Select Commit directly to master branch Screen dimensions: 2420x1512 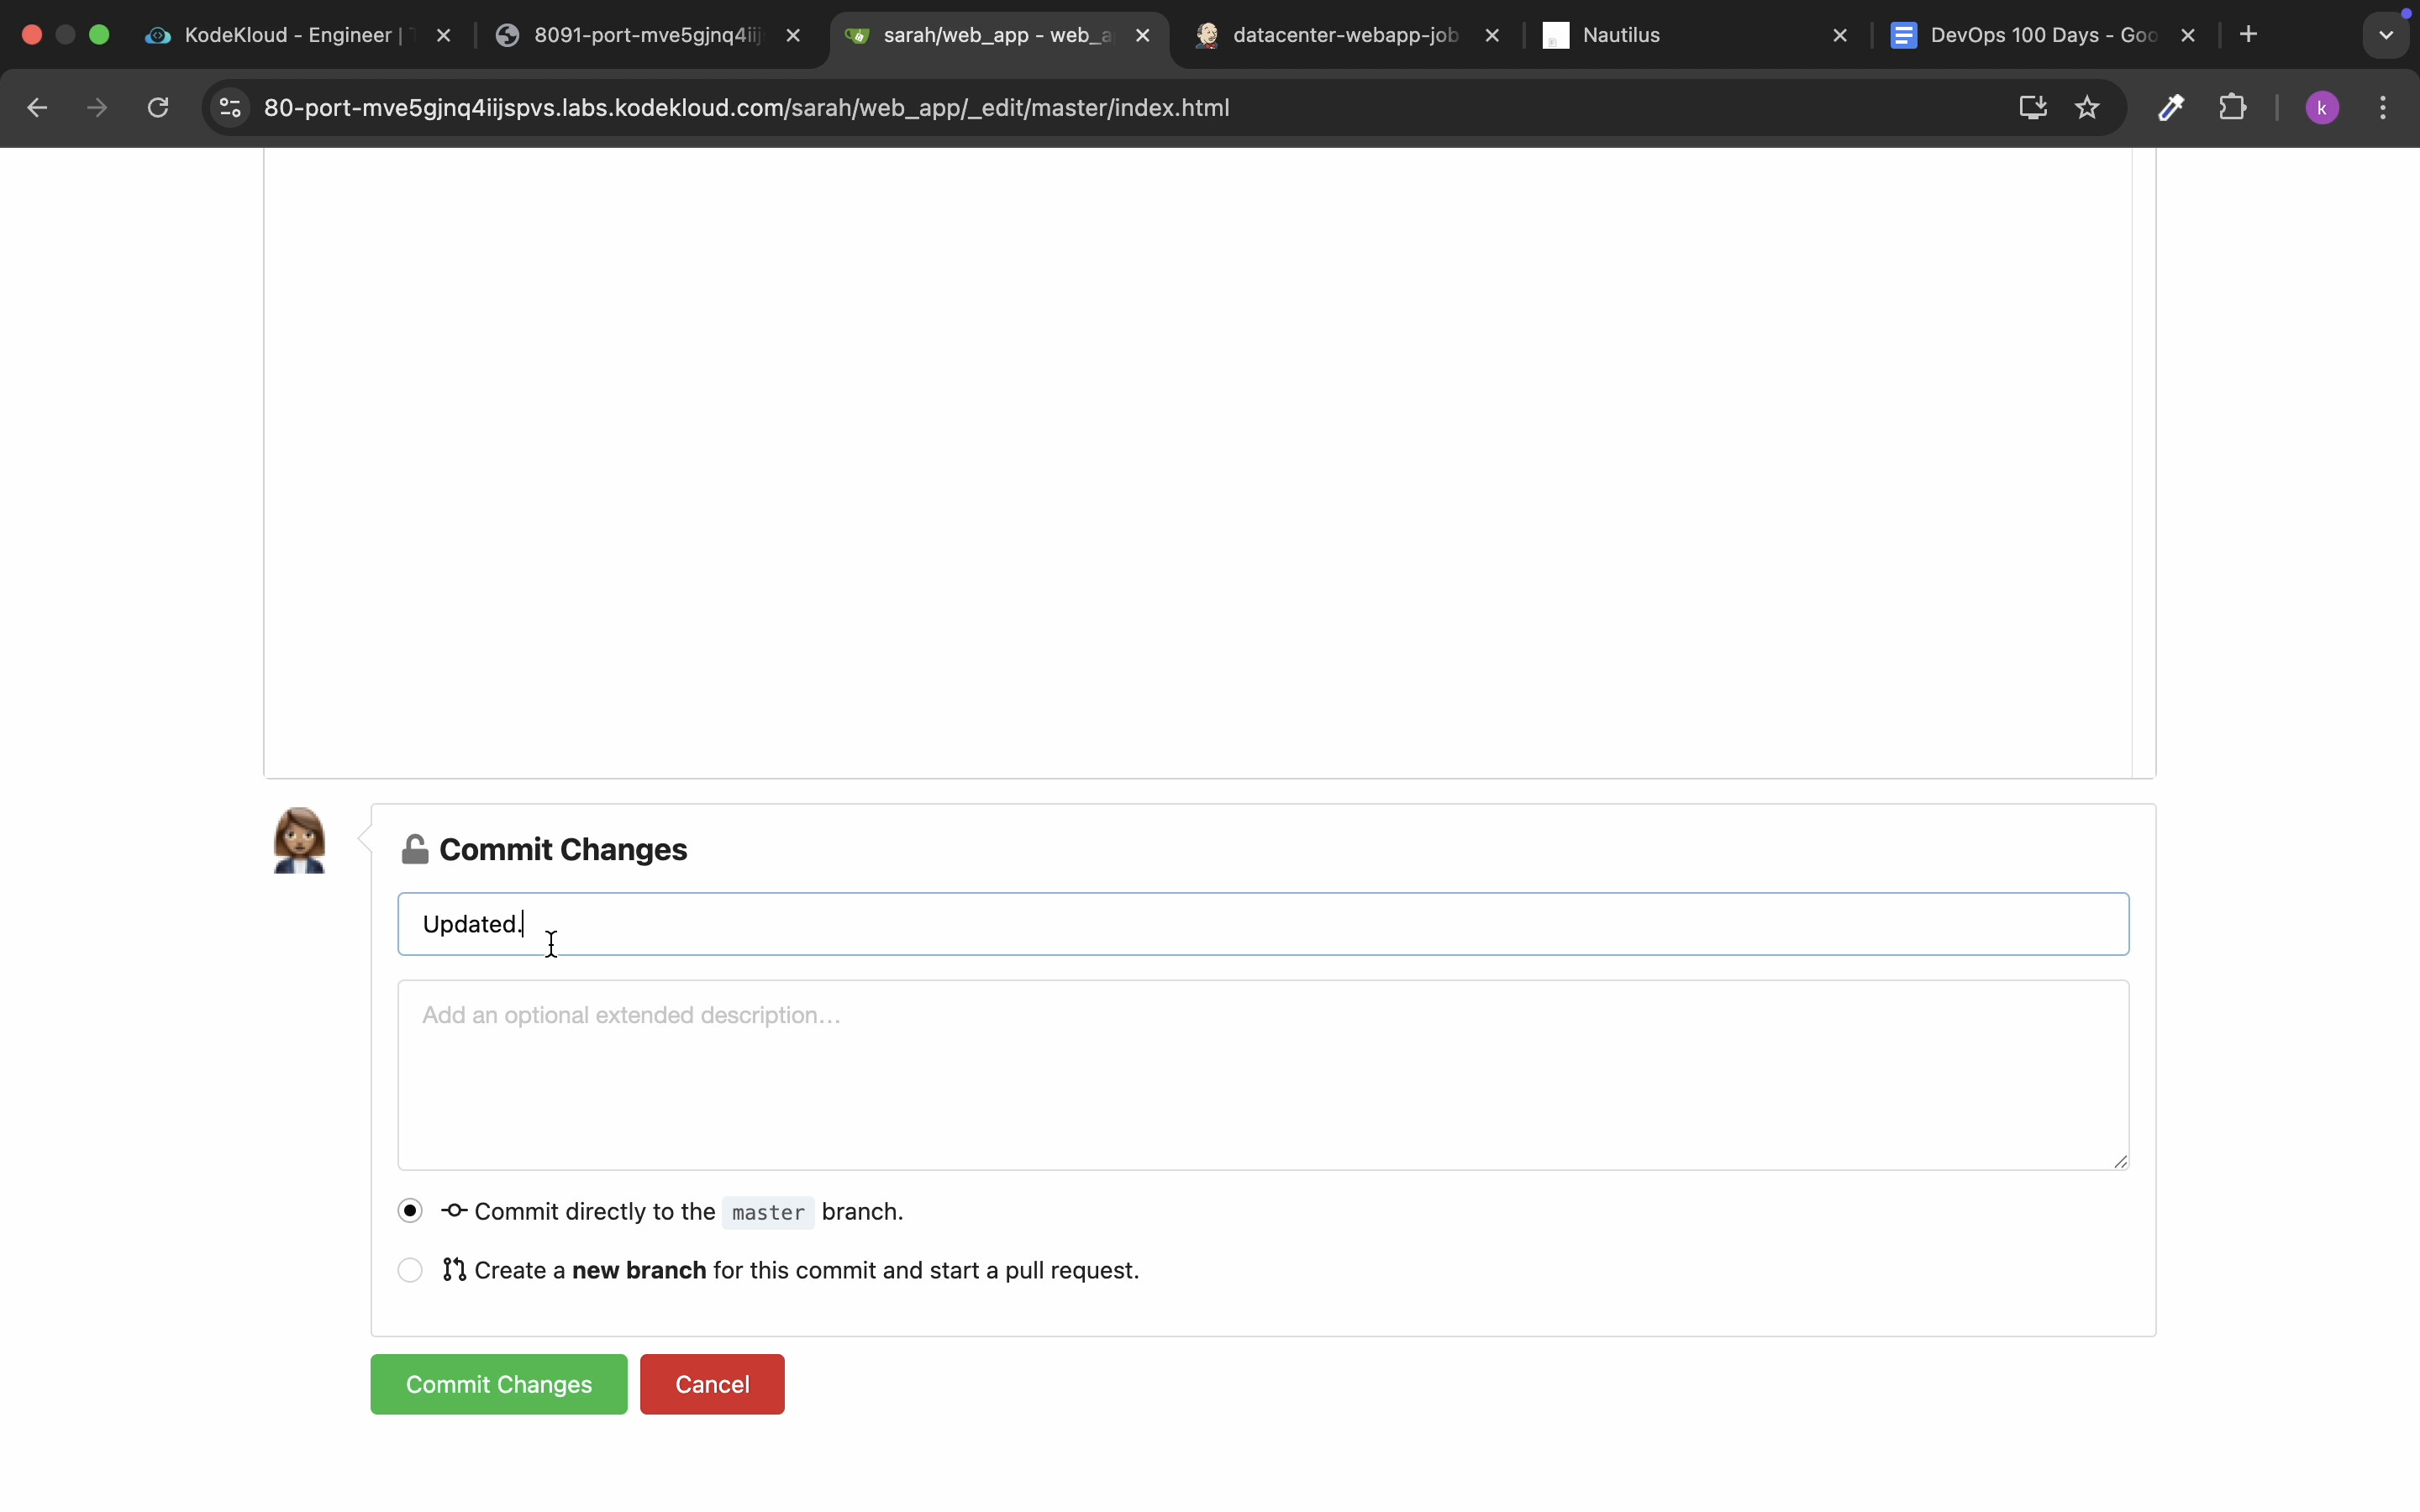[x=410, y=1211]
